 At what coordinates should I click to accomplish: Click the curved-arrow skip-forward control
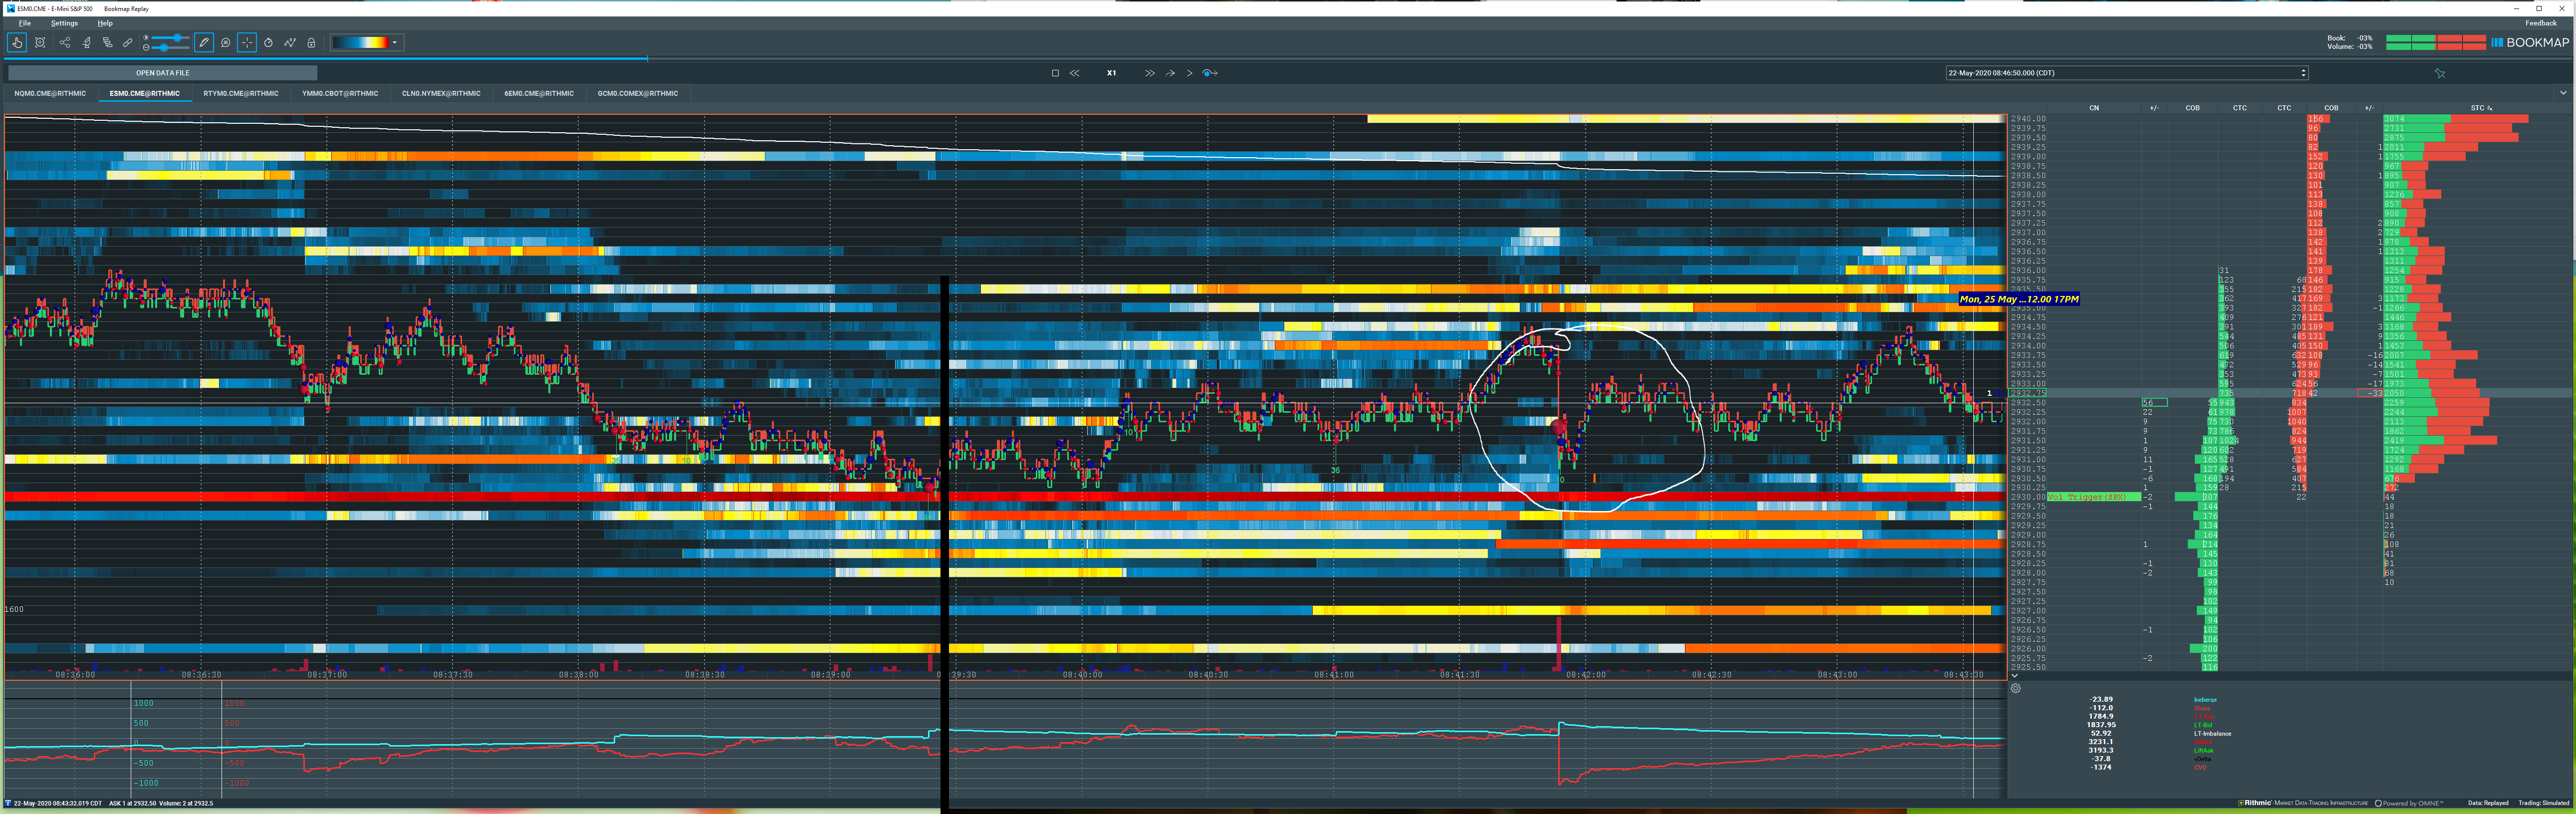coord(1170,73)
